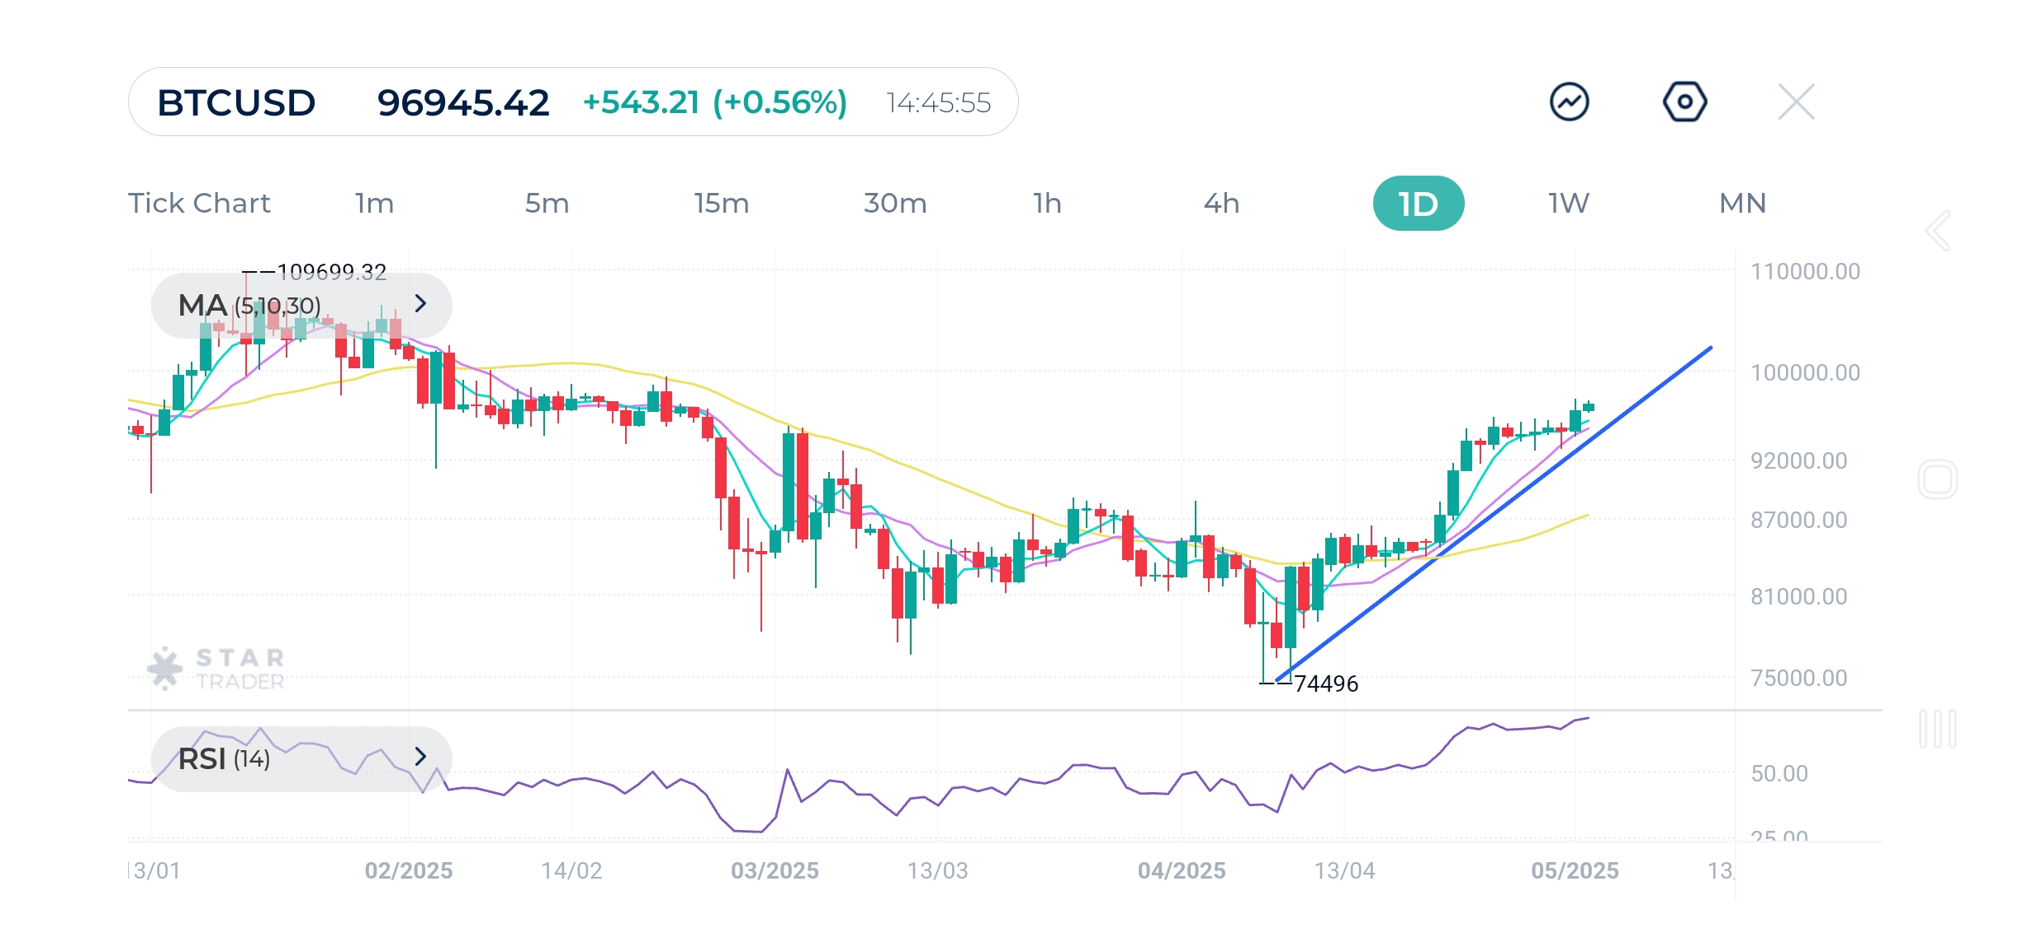Click the zigzag line chart circle icon
Screen dimensions: 2021x950
1568,101
